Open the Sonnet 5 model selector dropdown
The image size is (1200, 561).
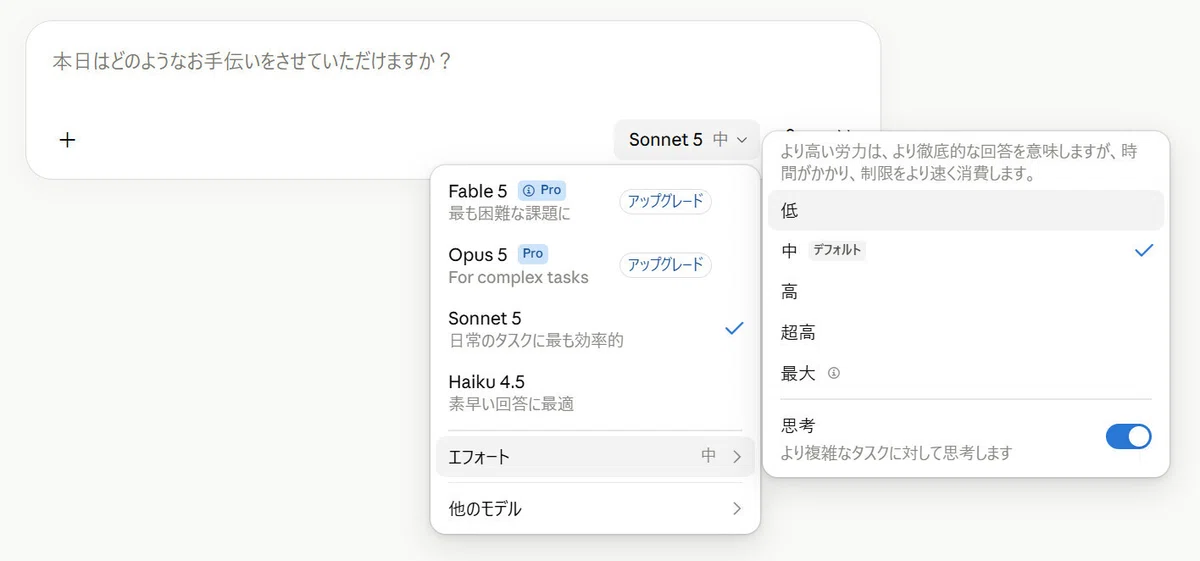click(687, 140)
